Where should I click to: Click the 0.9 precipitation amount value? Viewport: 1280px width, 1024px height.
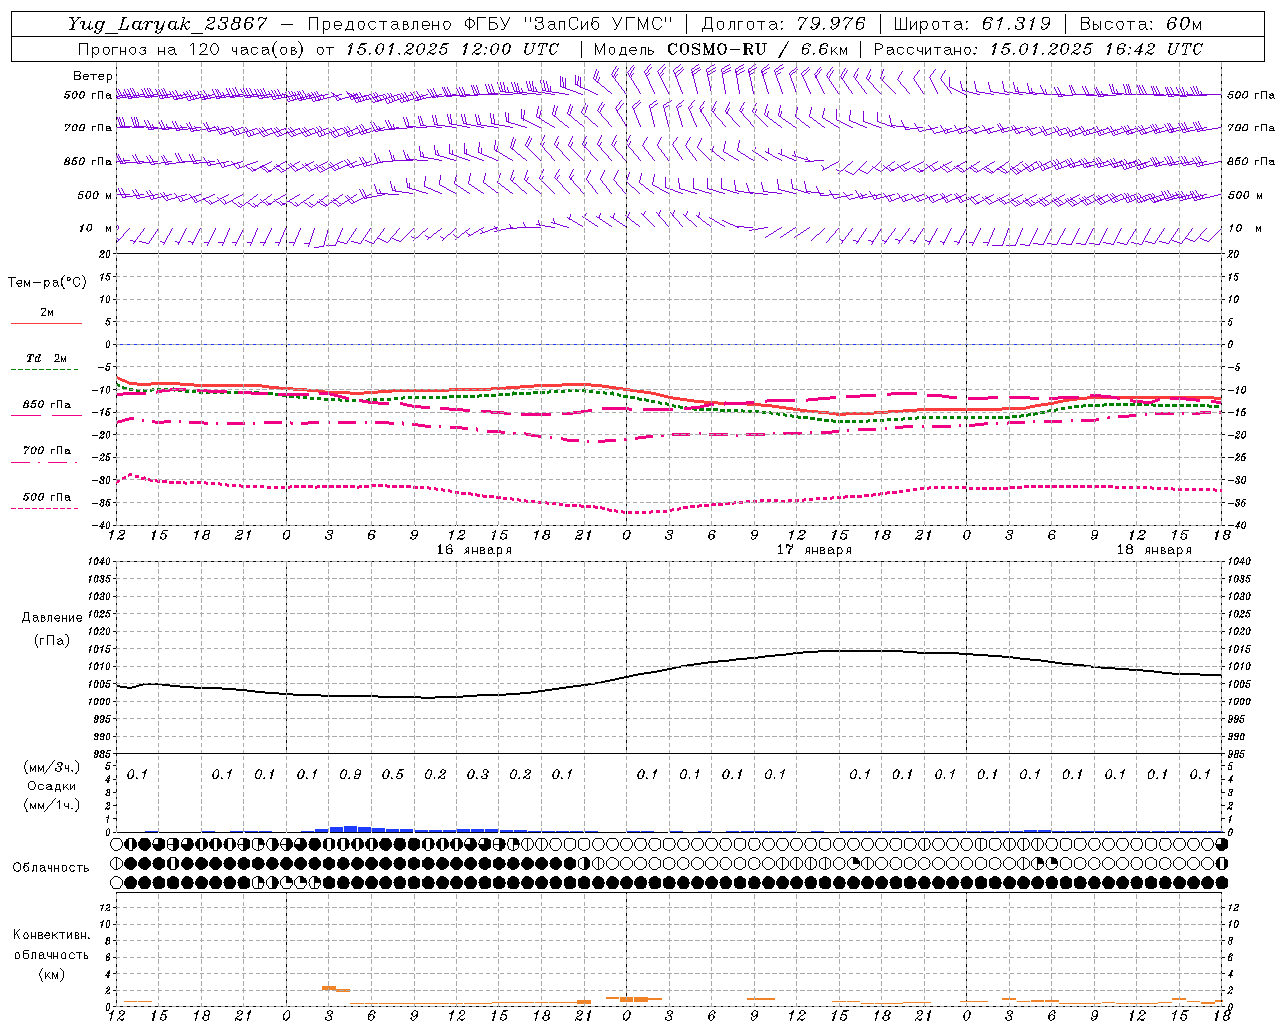pos(350,774)
